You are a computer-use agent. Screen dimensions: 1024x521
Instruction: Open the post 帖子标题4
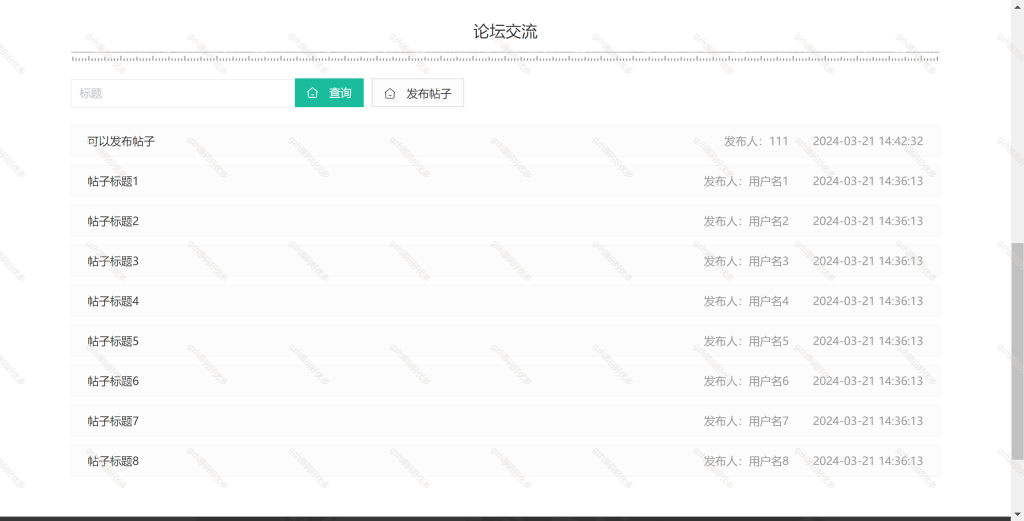(505, 301)
